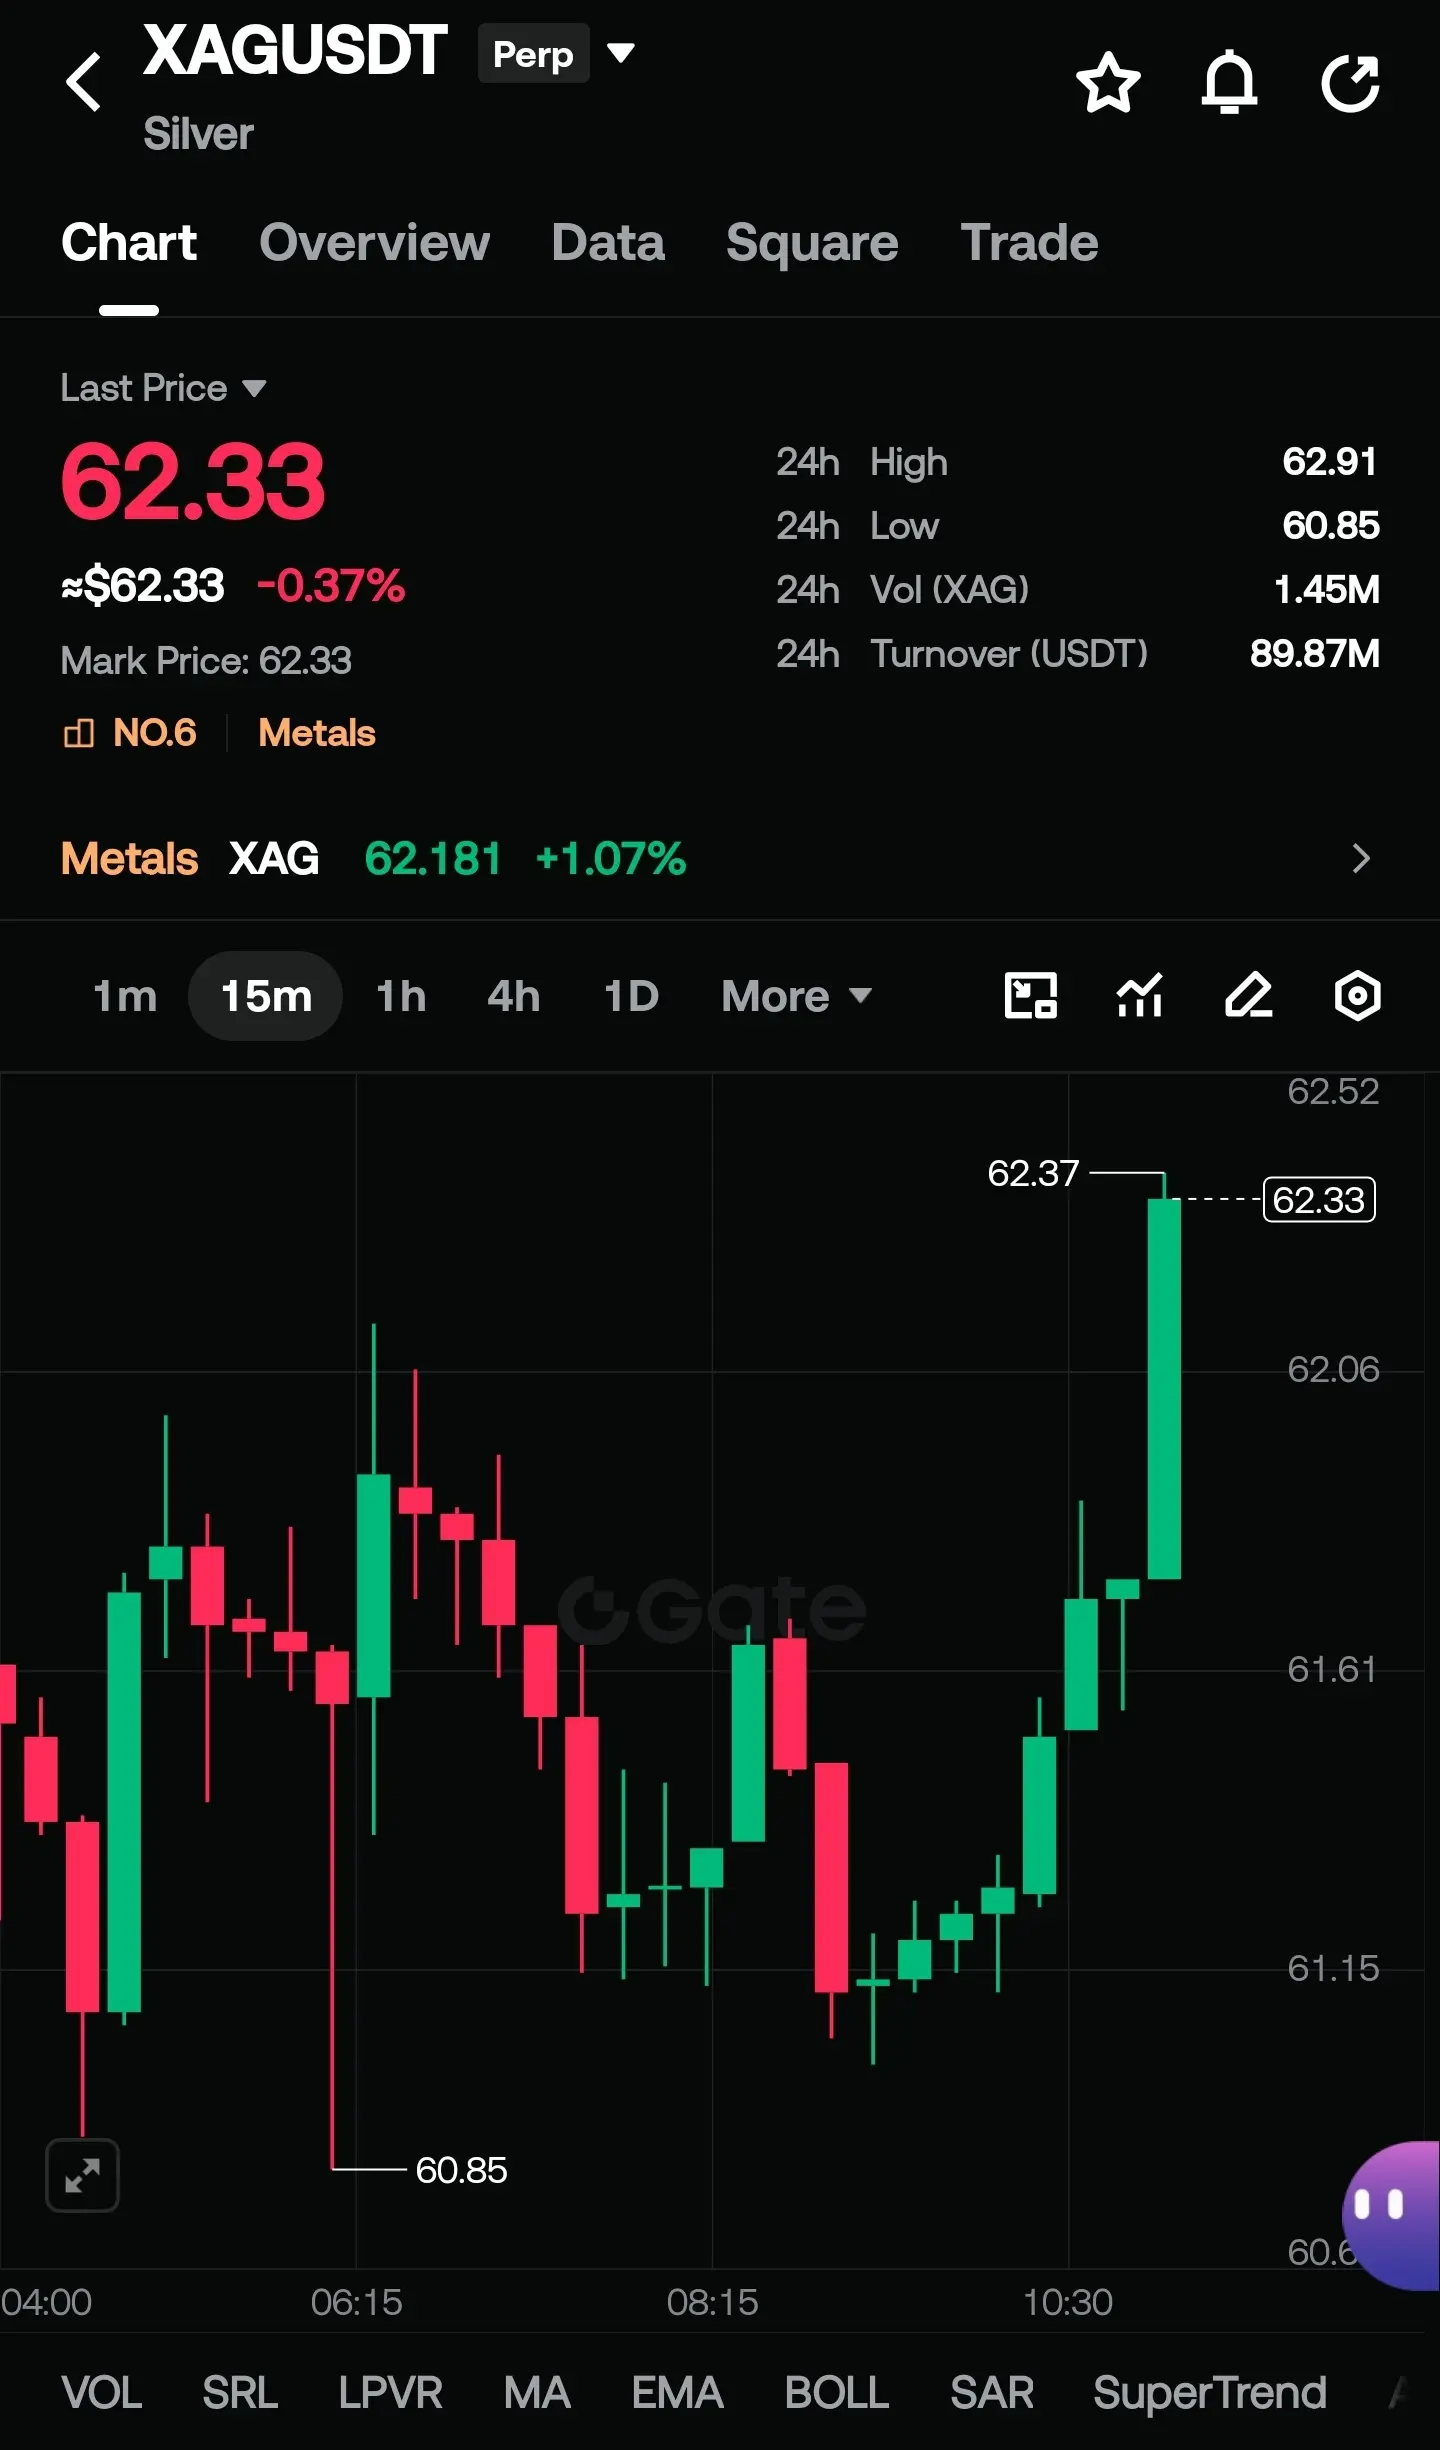Add XAGUSDT to favorites with star icon
This screenshot has width=1440, height=2450.
(1108, 82)
